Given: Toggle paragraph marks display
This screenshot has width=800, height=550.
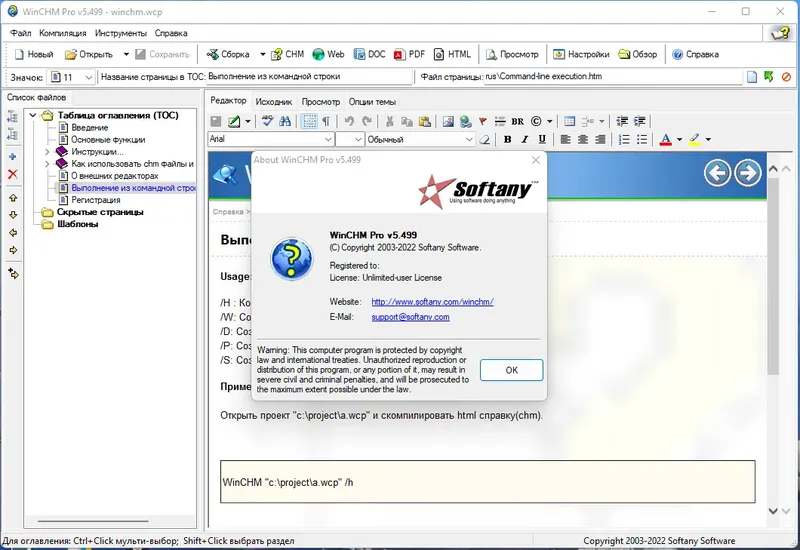Looking at the screenshot, I should point(326,121).
